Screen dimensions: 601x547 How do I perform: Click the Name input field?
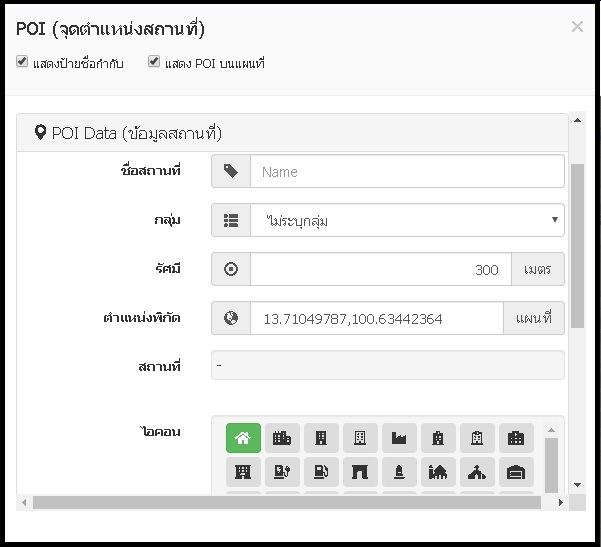tap(407, 171)
